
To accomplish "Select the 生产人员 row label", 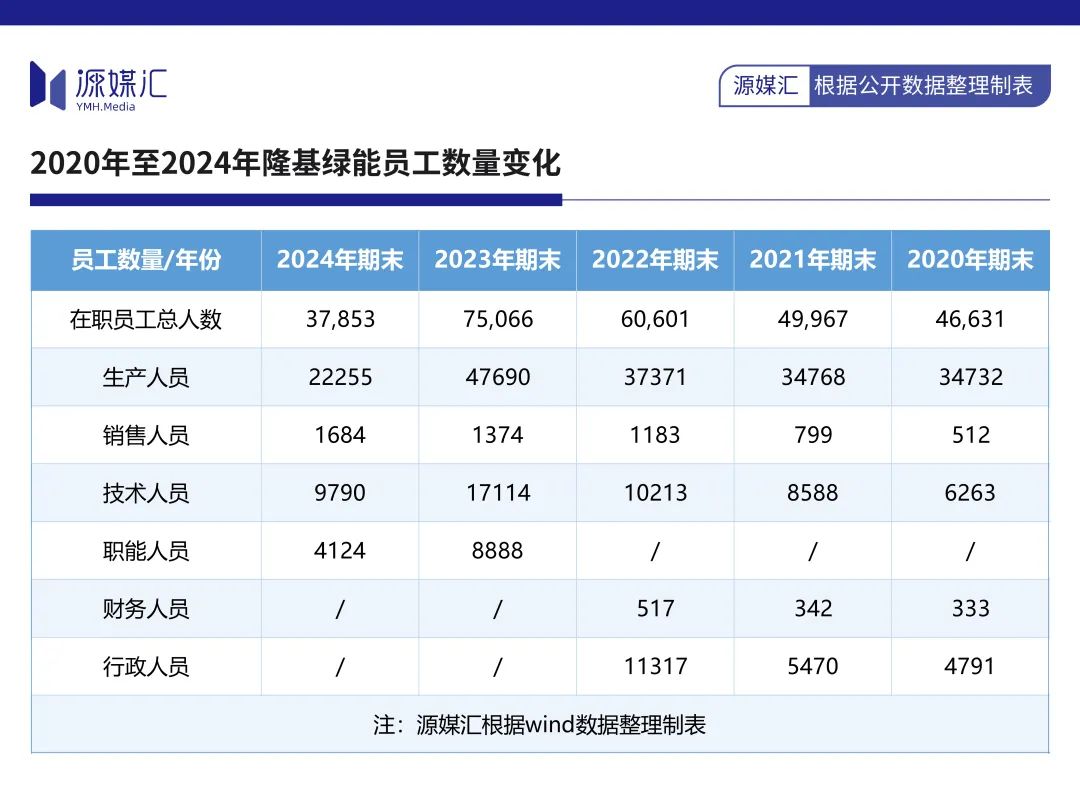I will 146,377.
